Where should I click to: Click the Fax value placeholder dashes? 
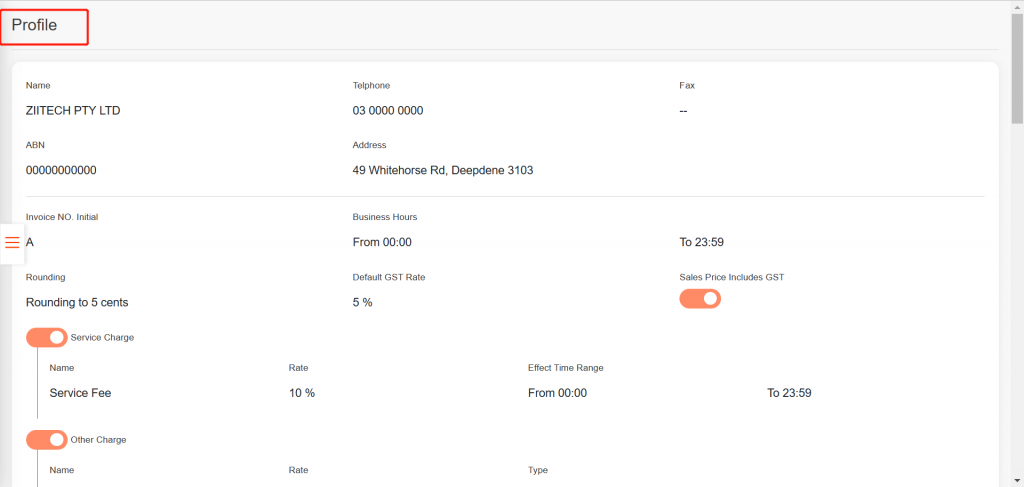[x=683, y=111]
